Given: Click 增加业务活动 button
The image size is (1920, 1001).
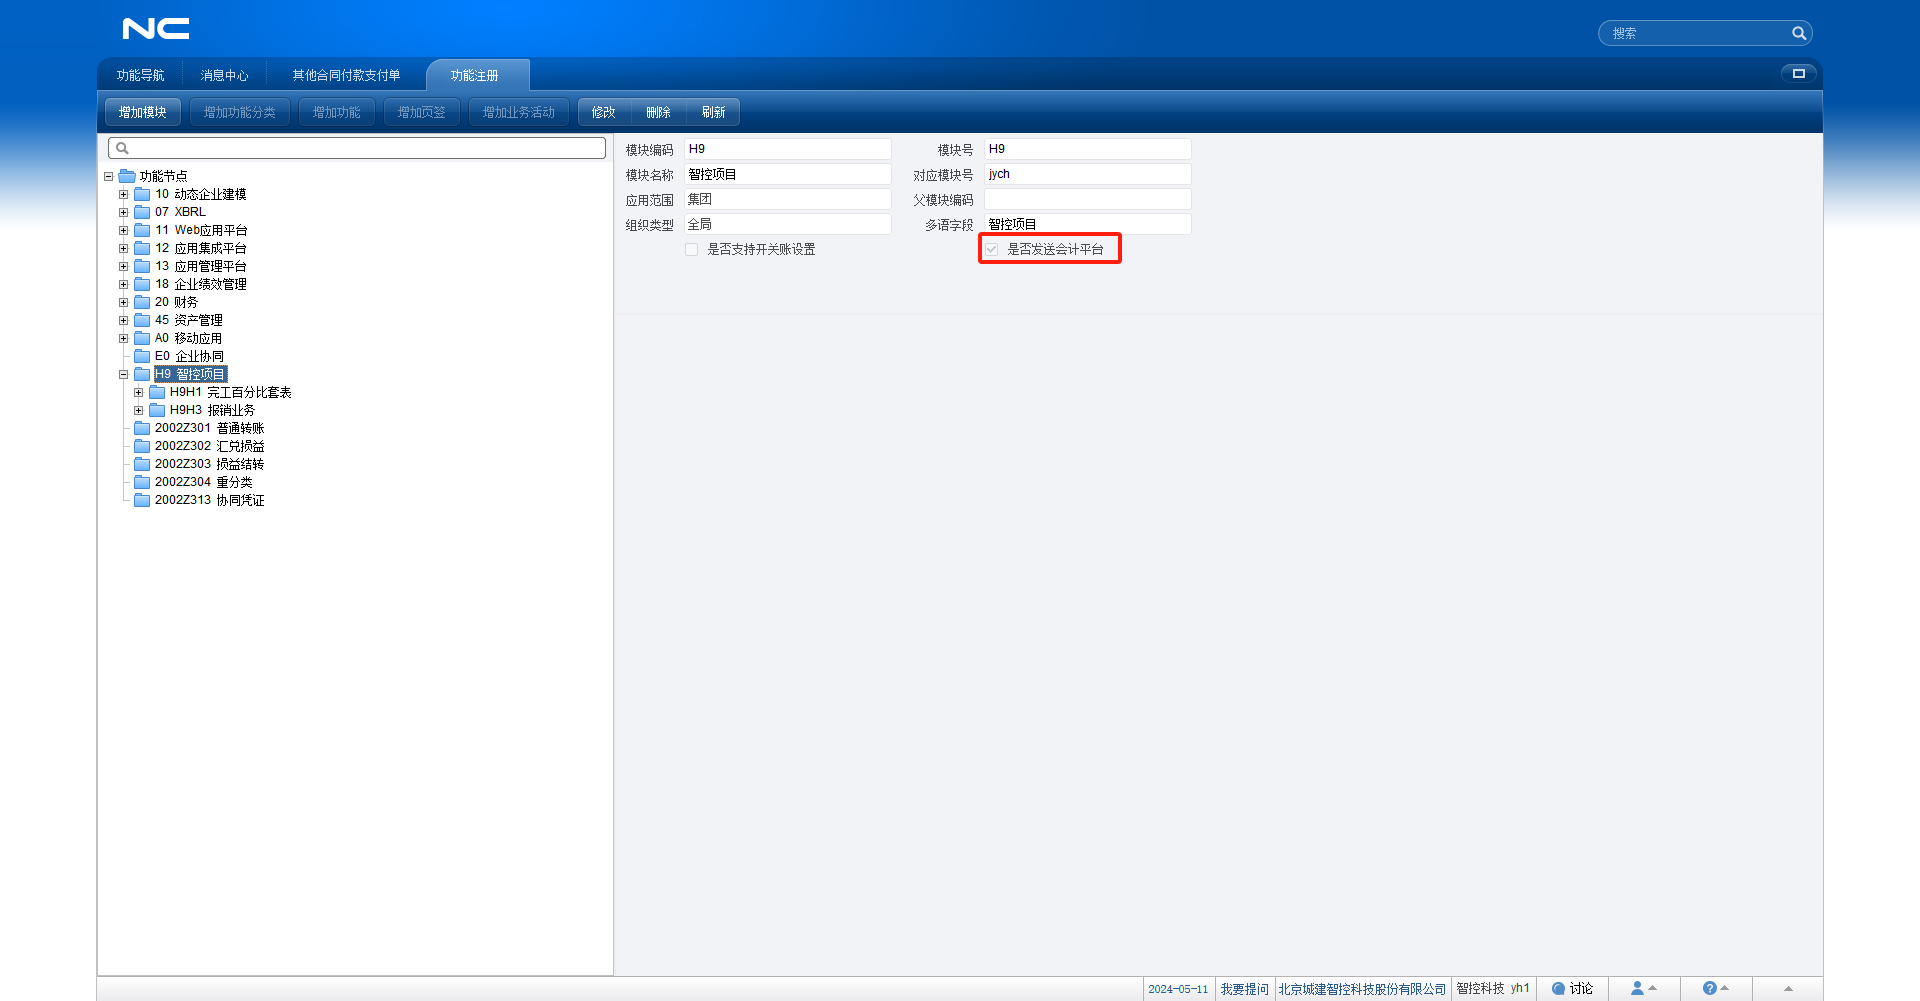Looking at the screenshot, I should click(519, 112).
